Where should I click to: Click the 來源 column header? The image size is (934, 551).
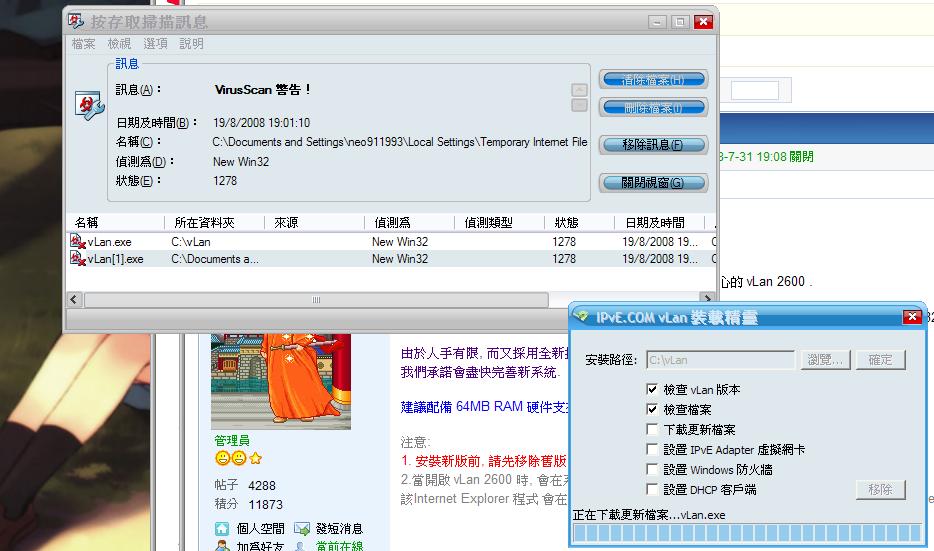point(315,223)
